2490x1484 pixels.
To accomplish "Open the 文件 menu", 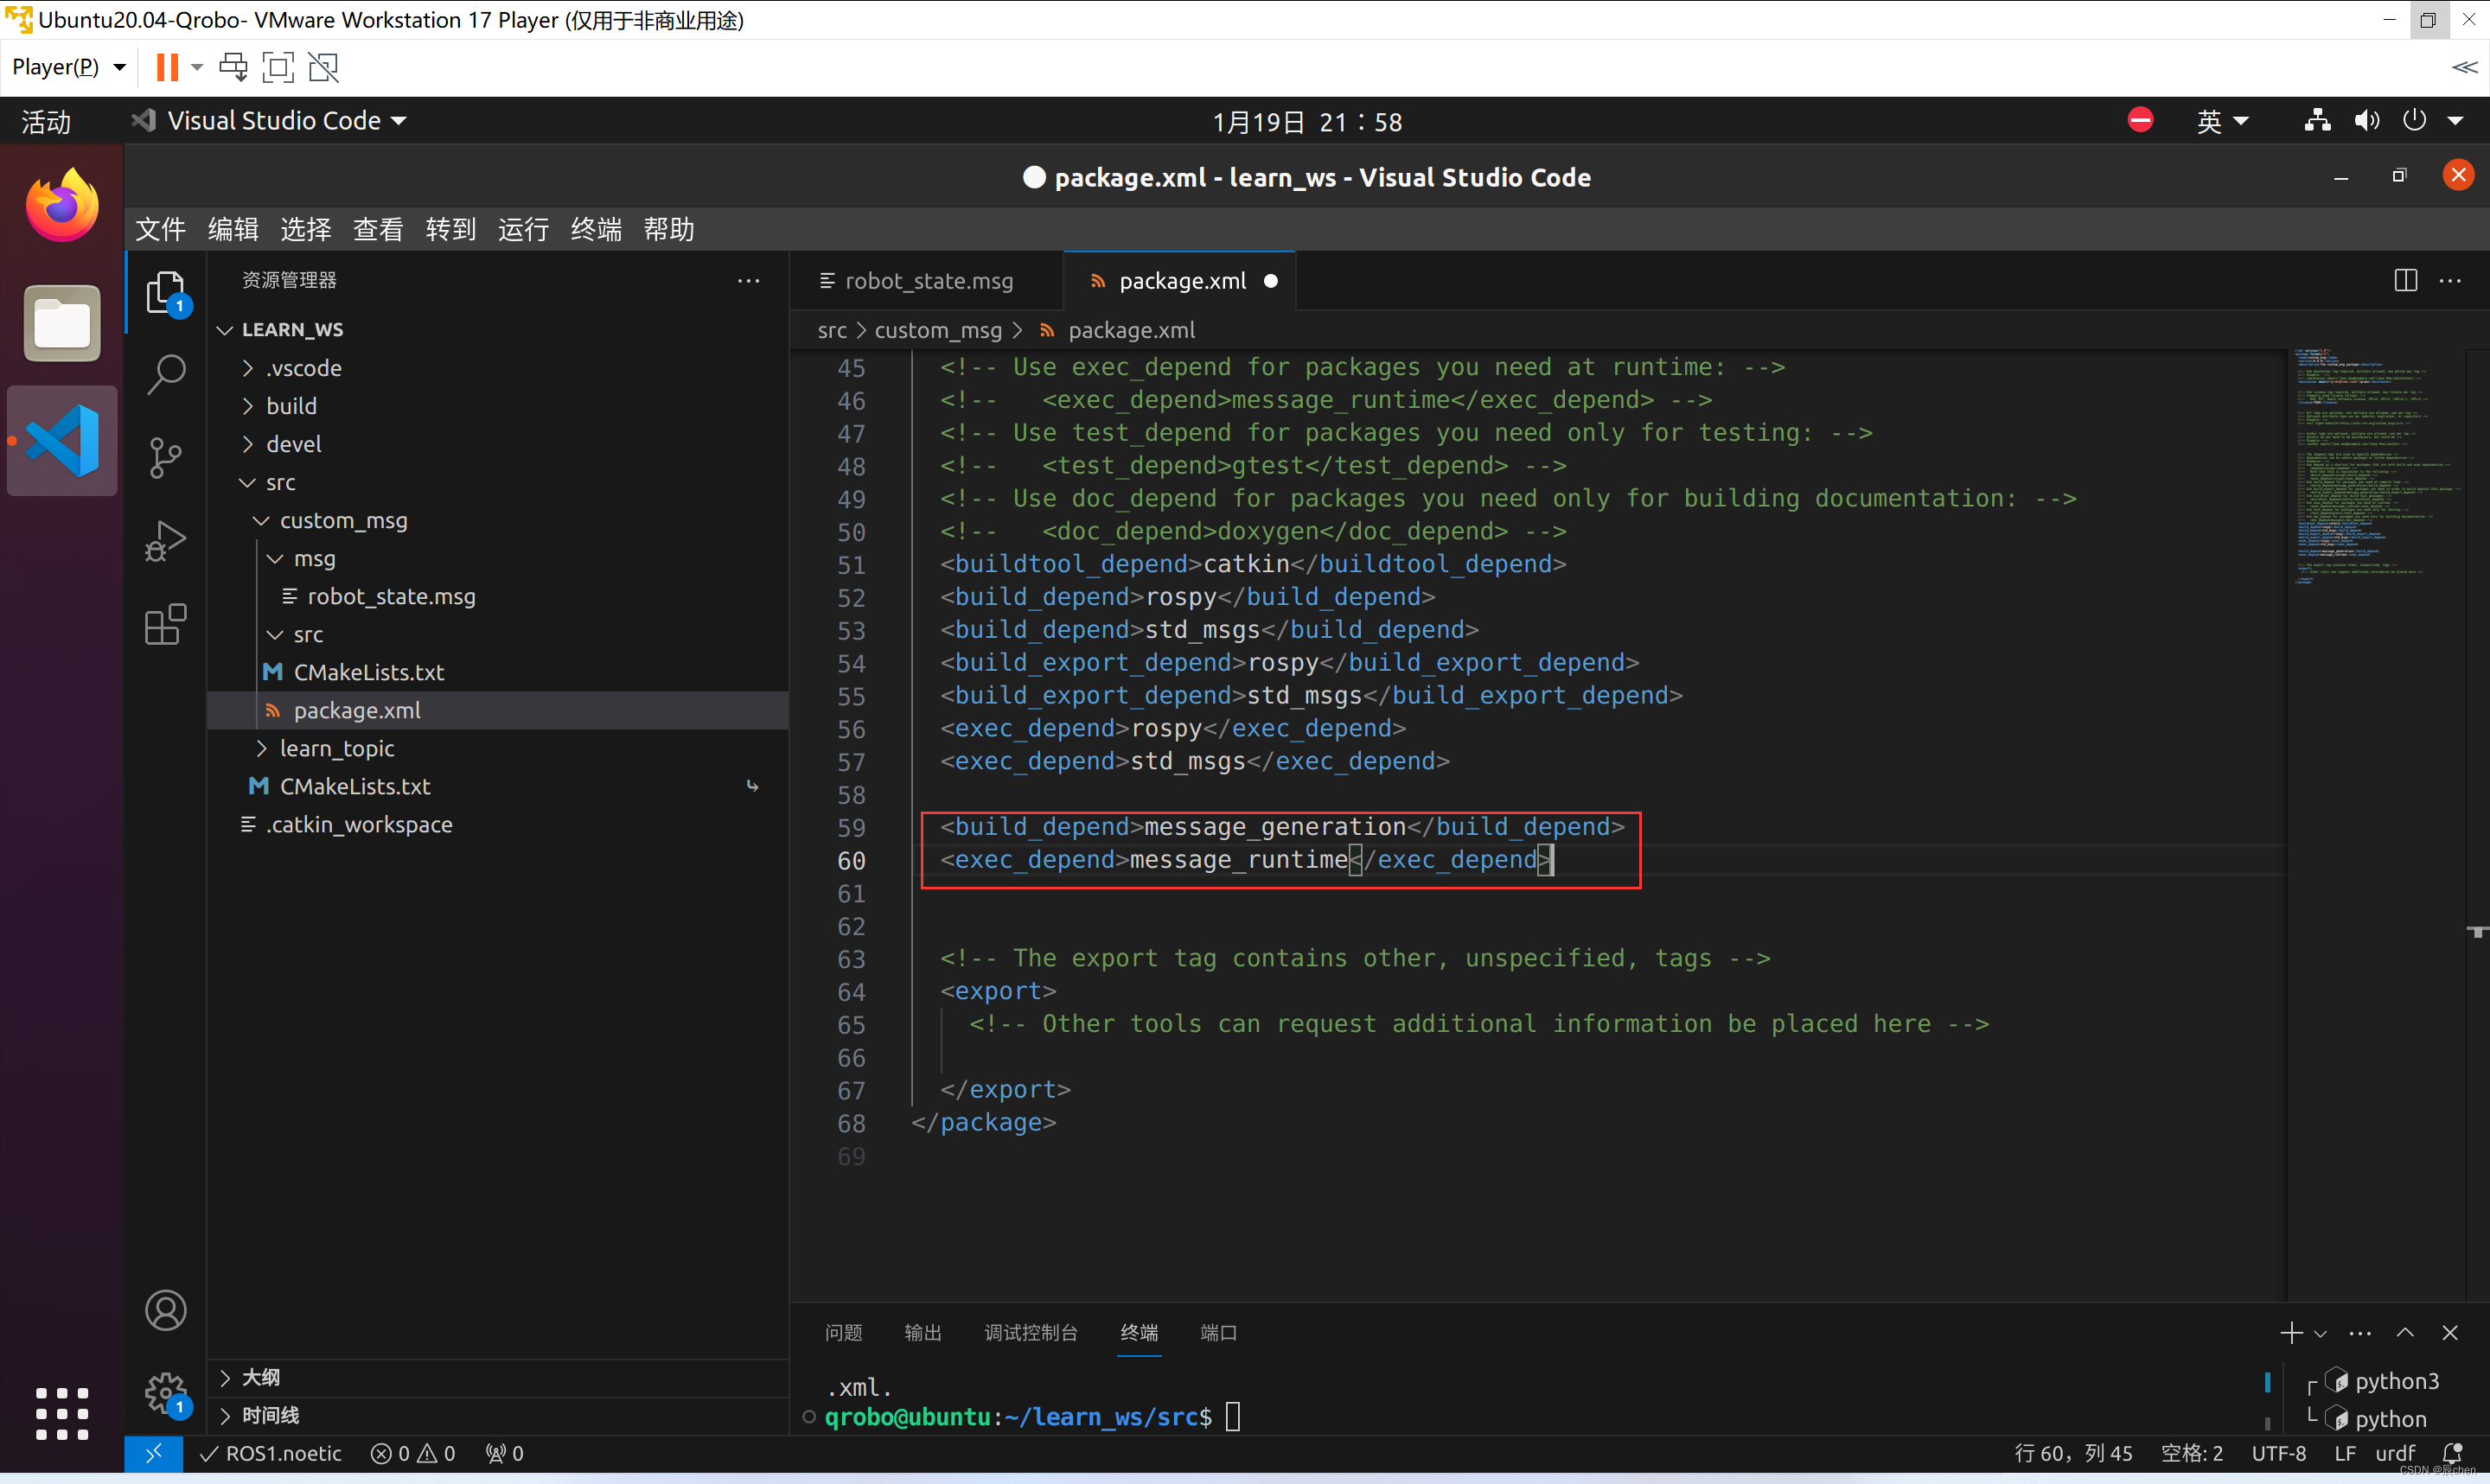I will pos(160,229).
